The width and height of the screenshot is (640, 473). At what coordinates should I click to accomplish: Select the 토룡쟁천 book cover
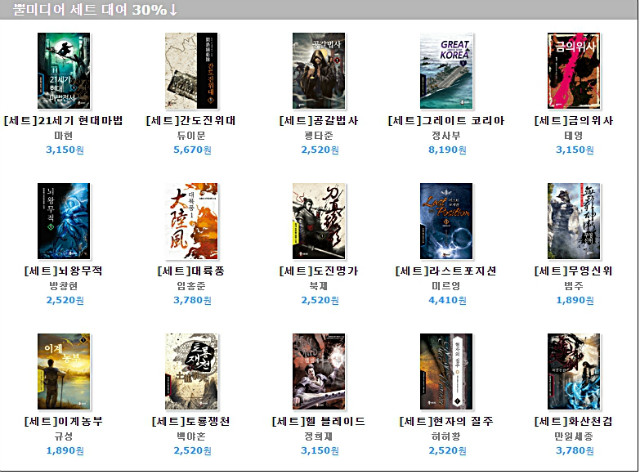(191, 371)
